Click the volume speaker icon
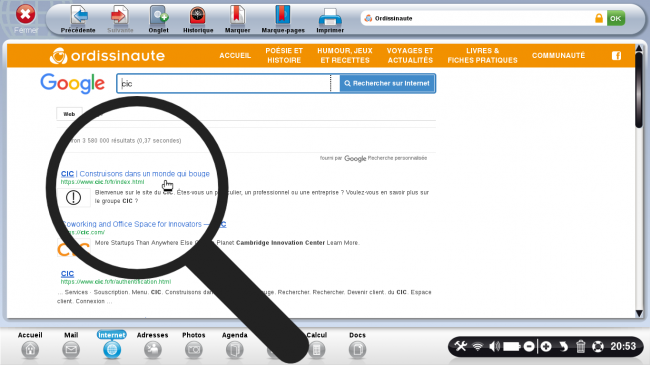Viewport: 650px width, 365px height. [x=494, y=346]
